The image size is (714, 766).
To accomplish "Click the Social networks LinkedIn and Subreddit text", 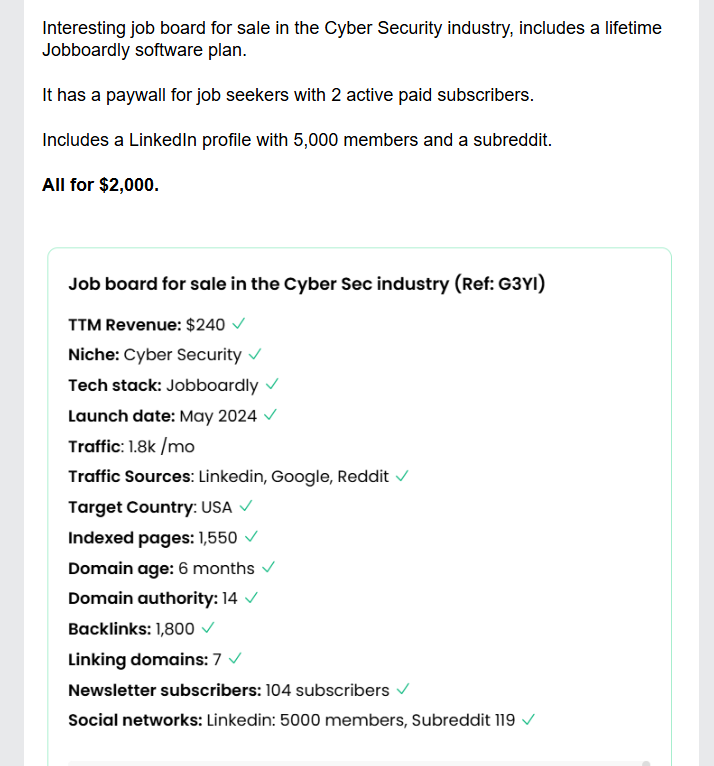I will tap(360, 720).
